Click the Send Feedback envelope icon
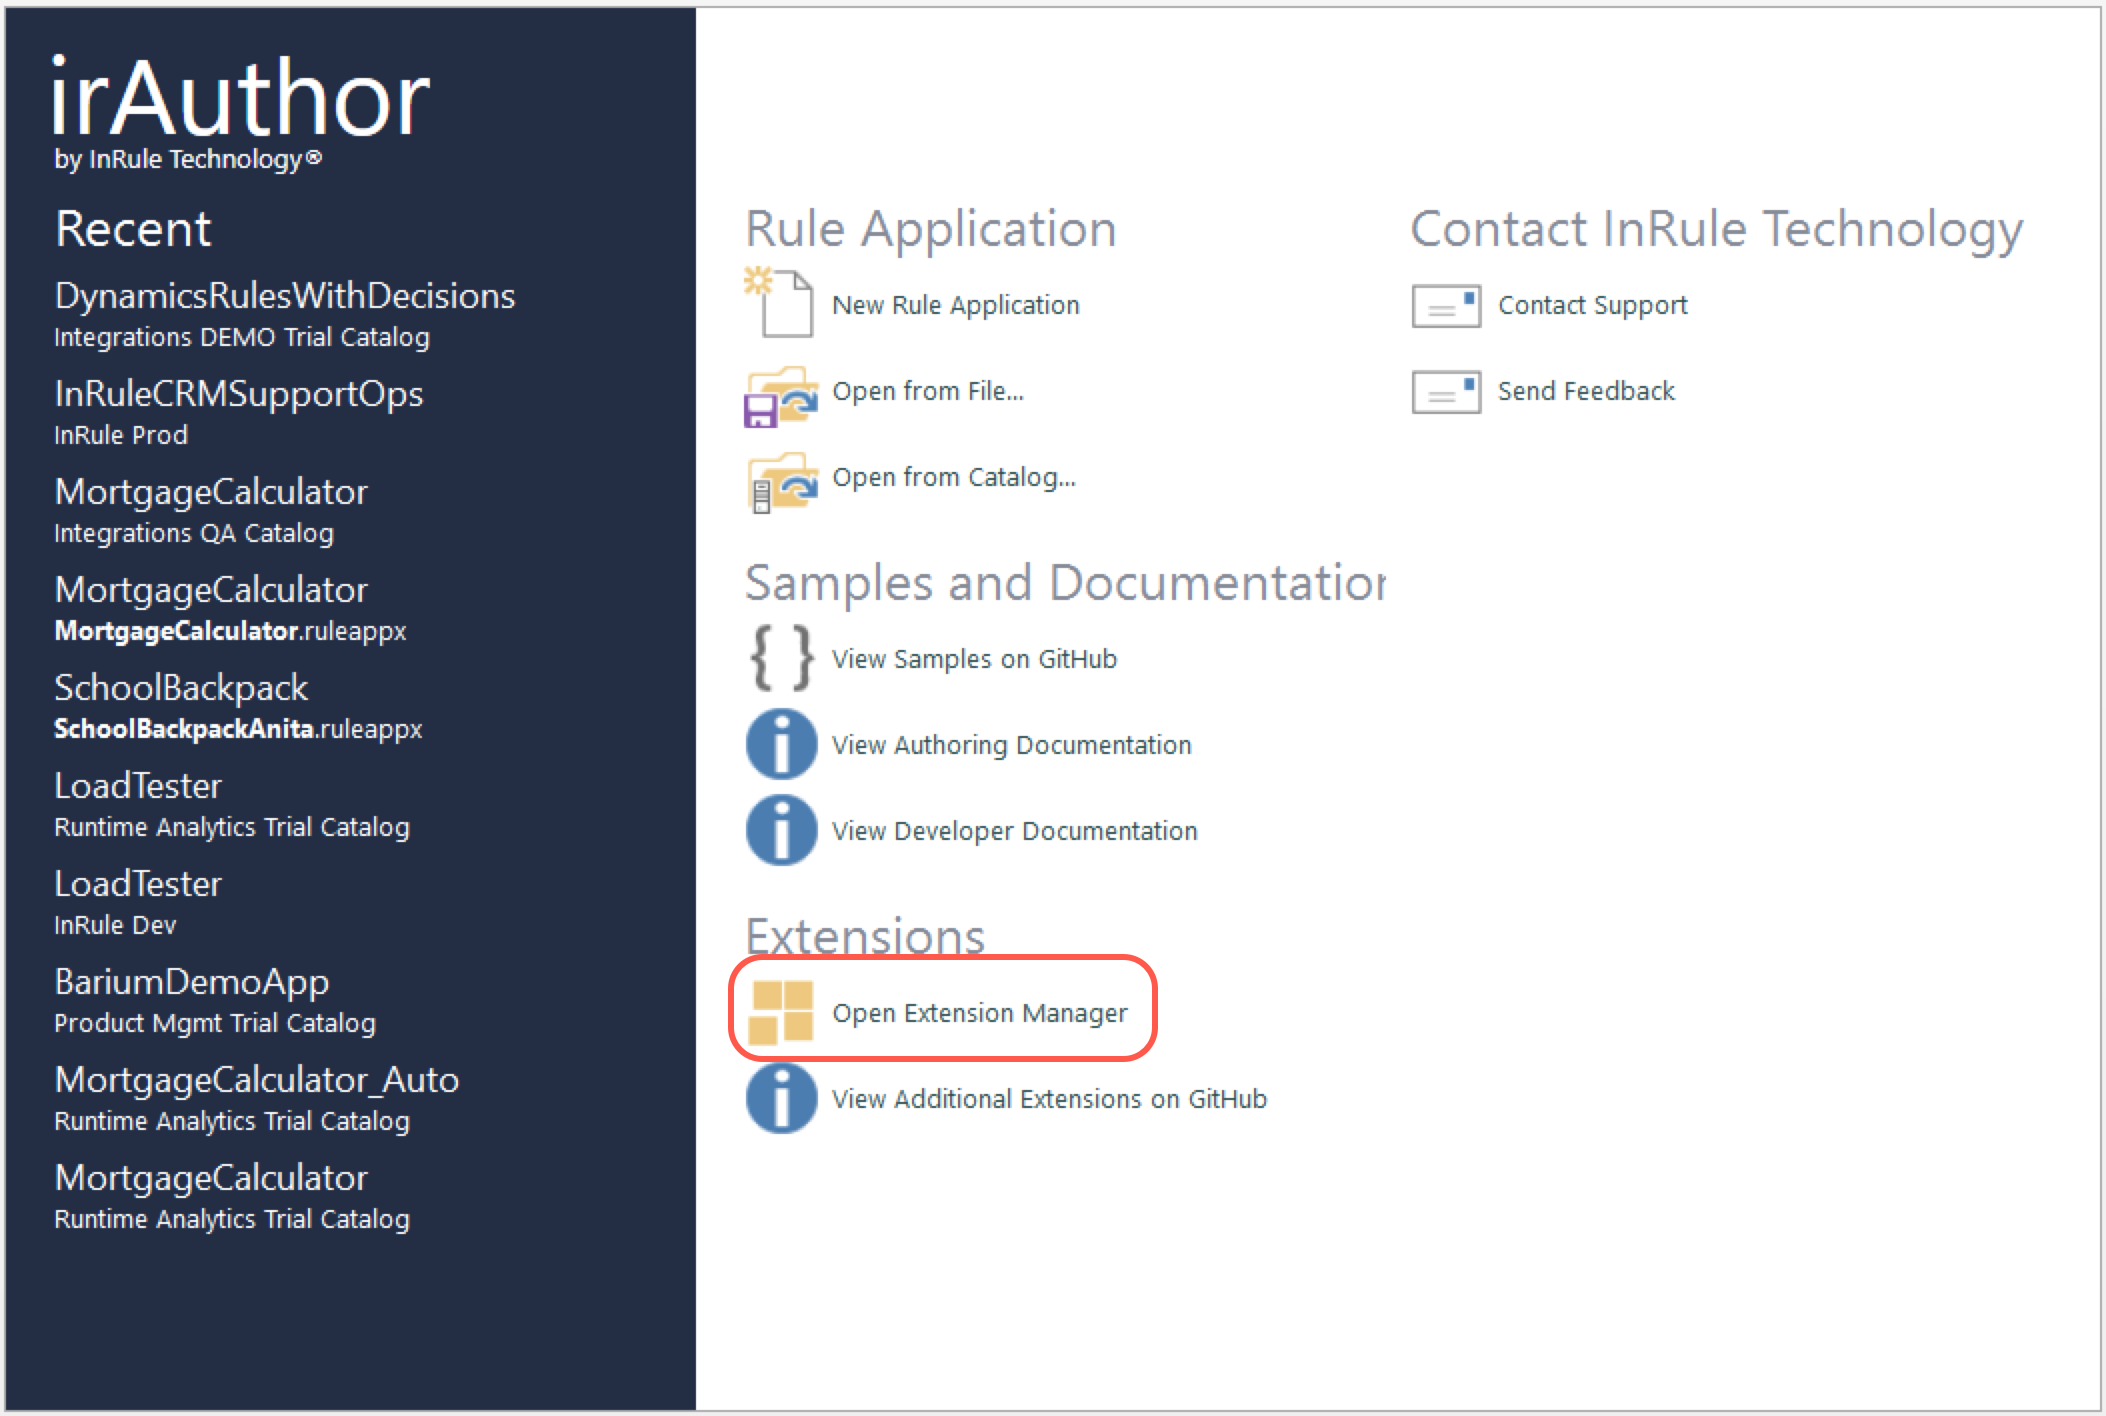The height and width of the screenshot is (1416, 2106). (x=1447, y=391)
